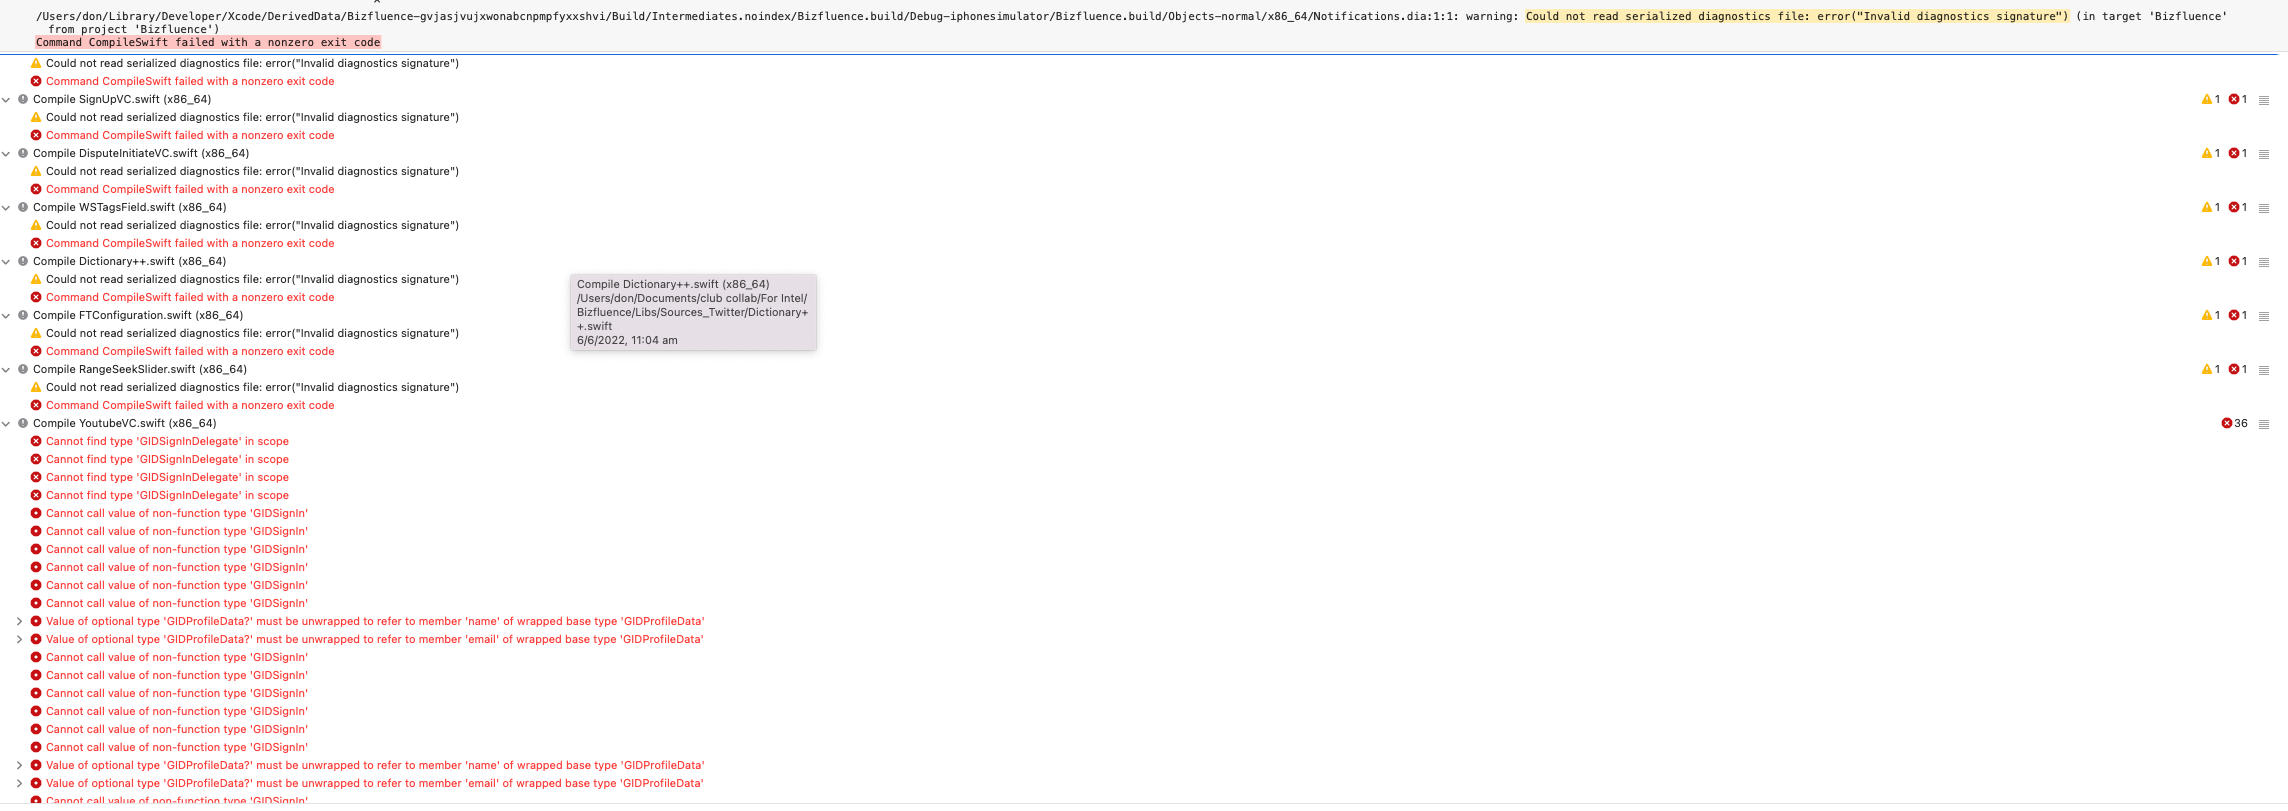Click the Dictionary++.swift file path tooltip
Image resolution: width=2288 pixels, height=811 pixels.
pyautogui.click(x=693, y=312)
